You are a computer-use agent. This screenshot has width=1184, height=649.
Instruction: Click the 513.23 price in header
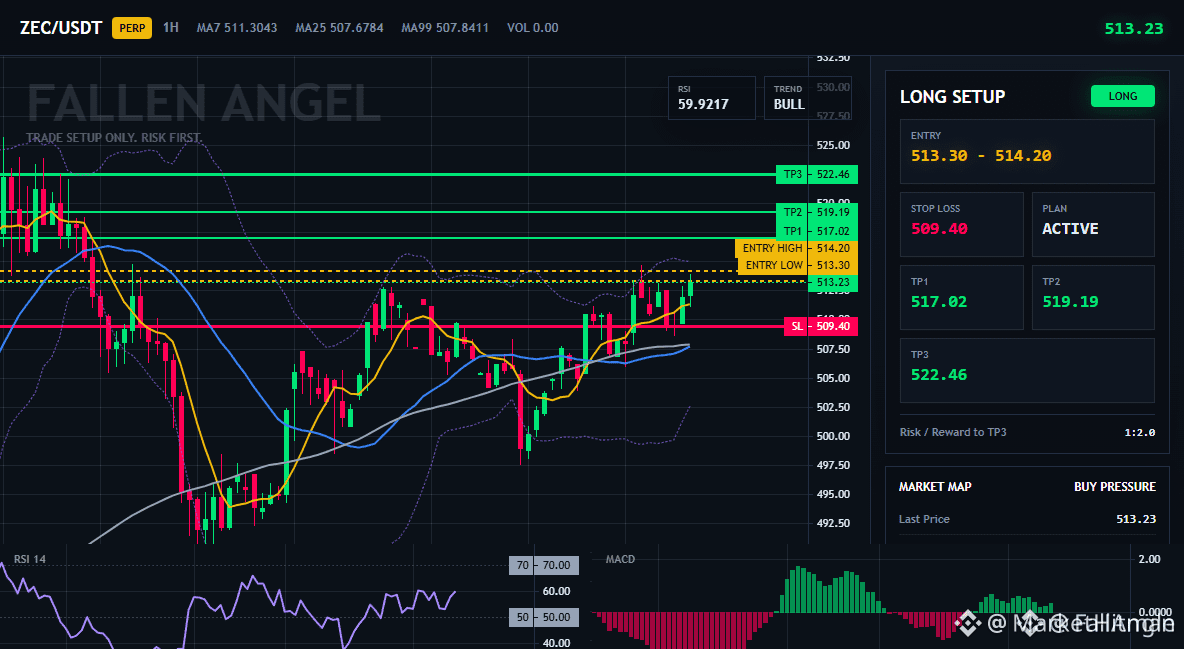click(1133, 29)
